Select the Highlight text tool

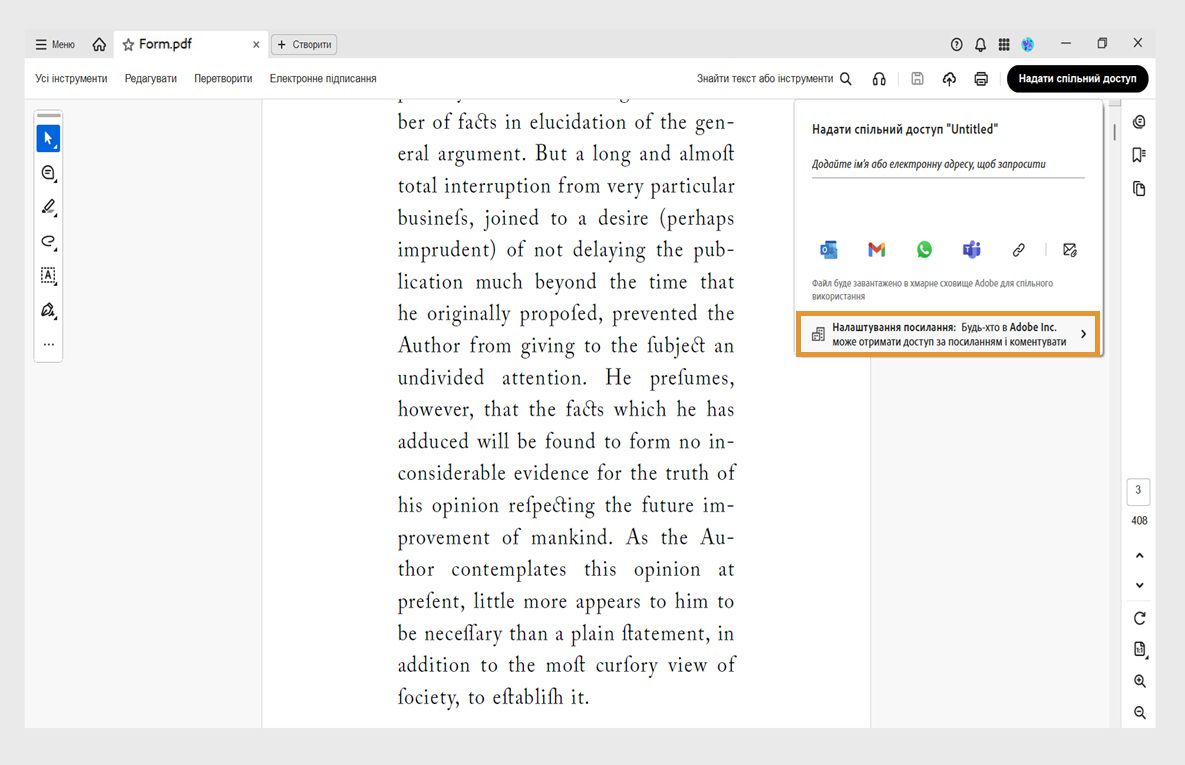click(48, 207)
